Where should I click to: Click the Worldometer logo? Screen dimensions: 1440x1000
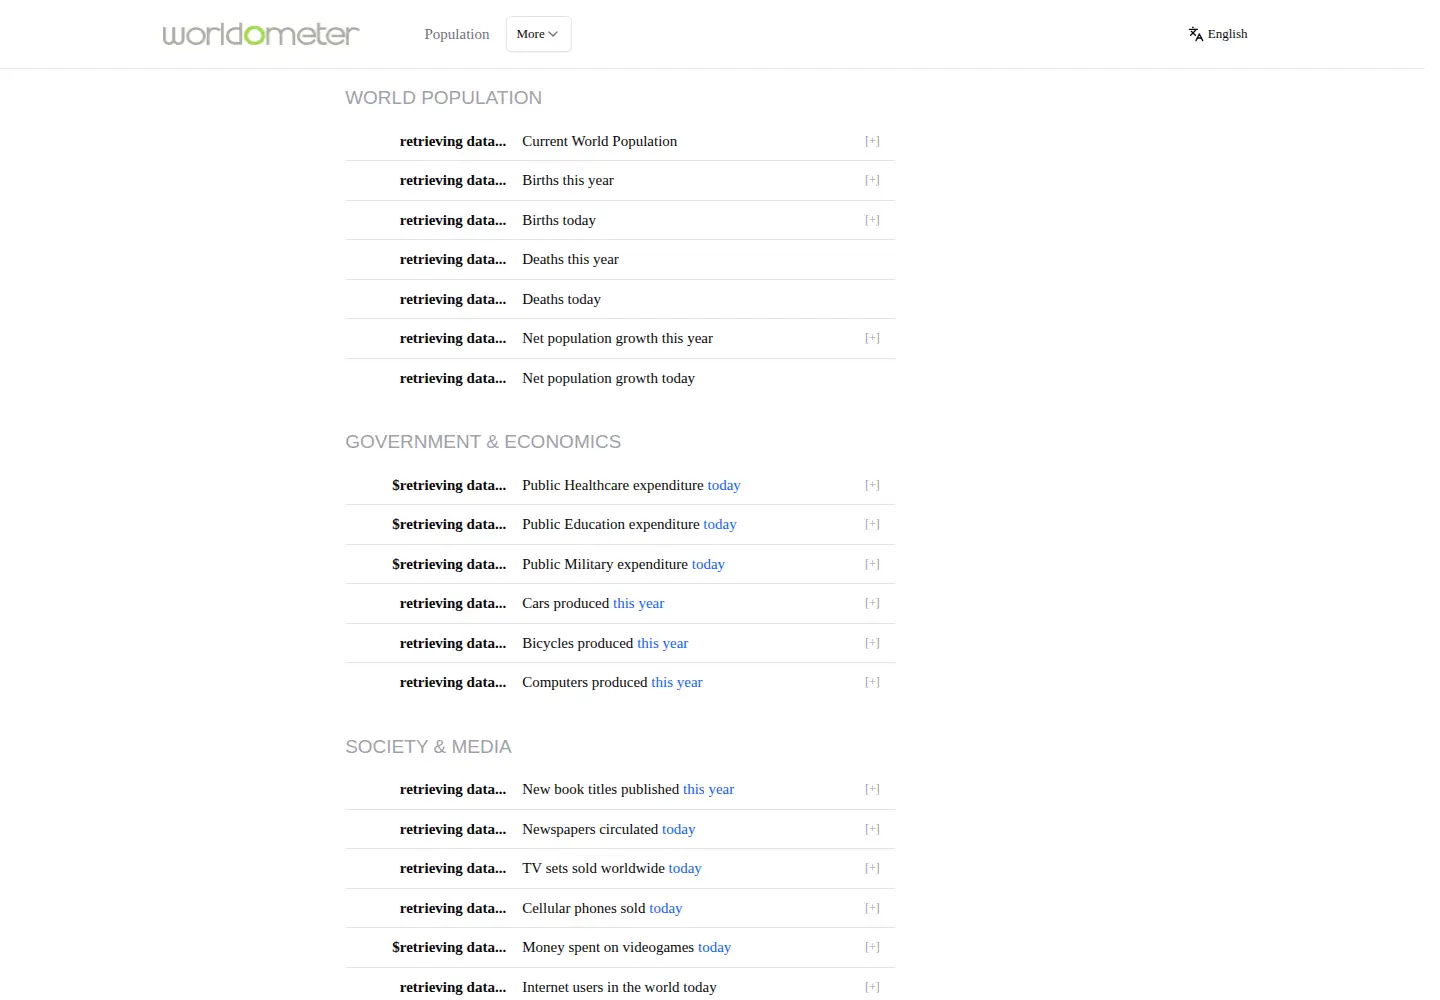[261, 34]
